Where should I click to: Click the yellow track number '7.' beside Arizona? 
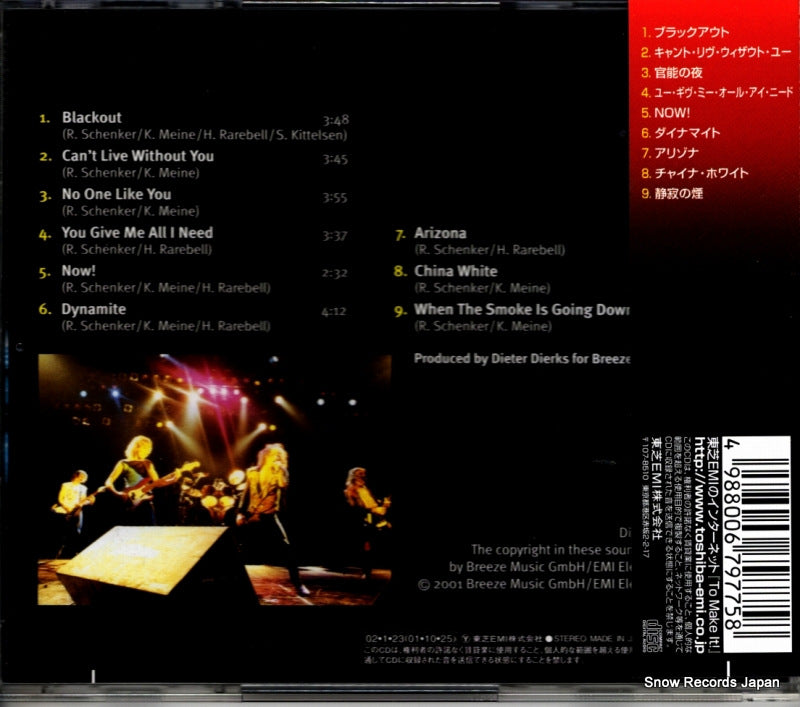pos(401,235)
